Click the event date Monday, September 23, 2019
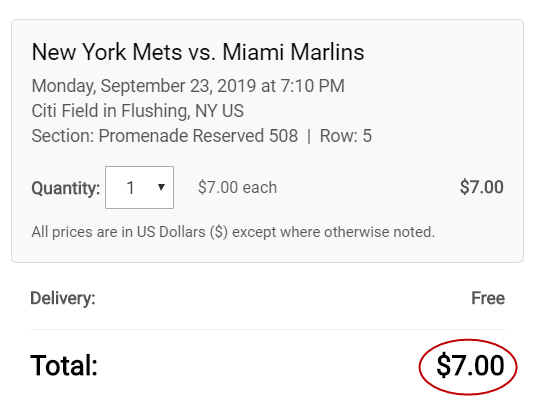 144,86
